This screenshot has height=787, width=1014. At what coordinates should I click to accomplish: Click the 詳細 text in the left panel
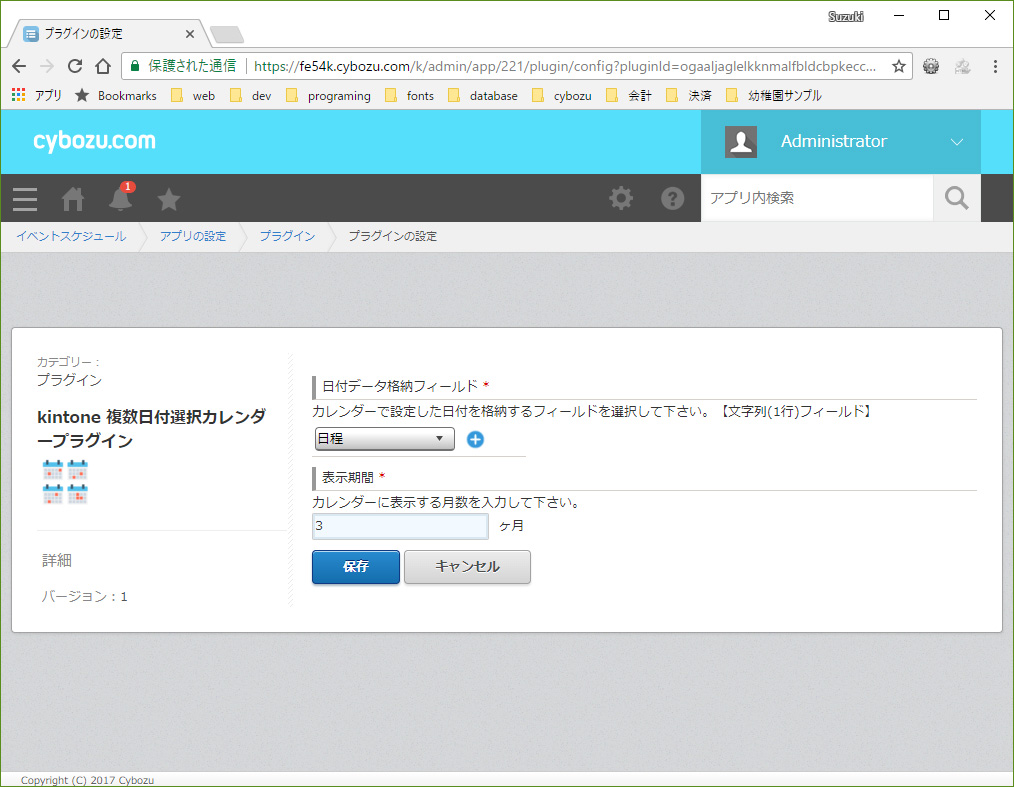tap(57, 561)
